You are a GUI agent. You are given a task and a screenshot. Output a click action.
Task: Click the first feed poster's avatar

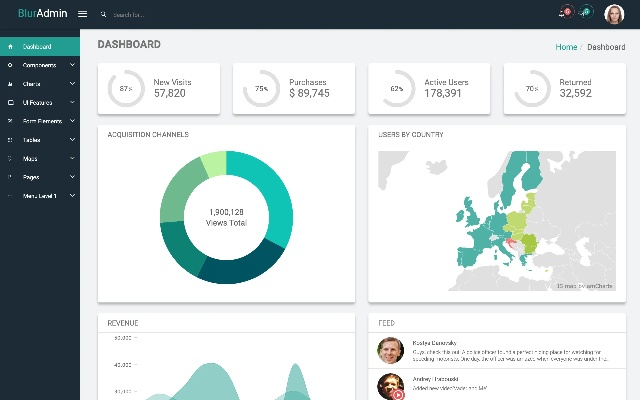tap(390, 349)
